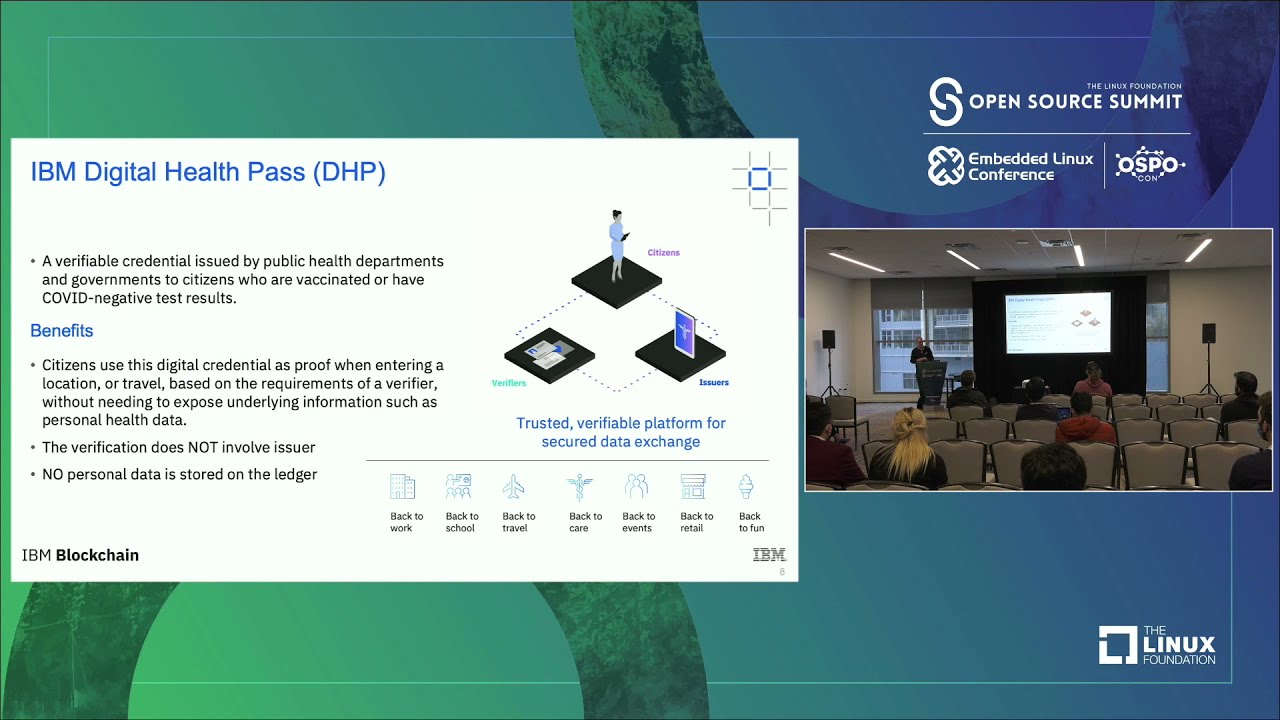Image resolution: width=1280 pixels, height=720 pixels.
Task: Click the slide title IBM Digital Health Pass (DHP)
Action: [x=208, y=172]
